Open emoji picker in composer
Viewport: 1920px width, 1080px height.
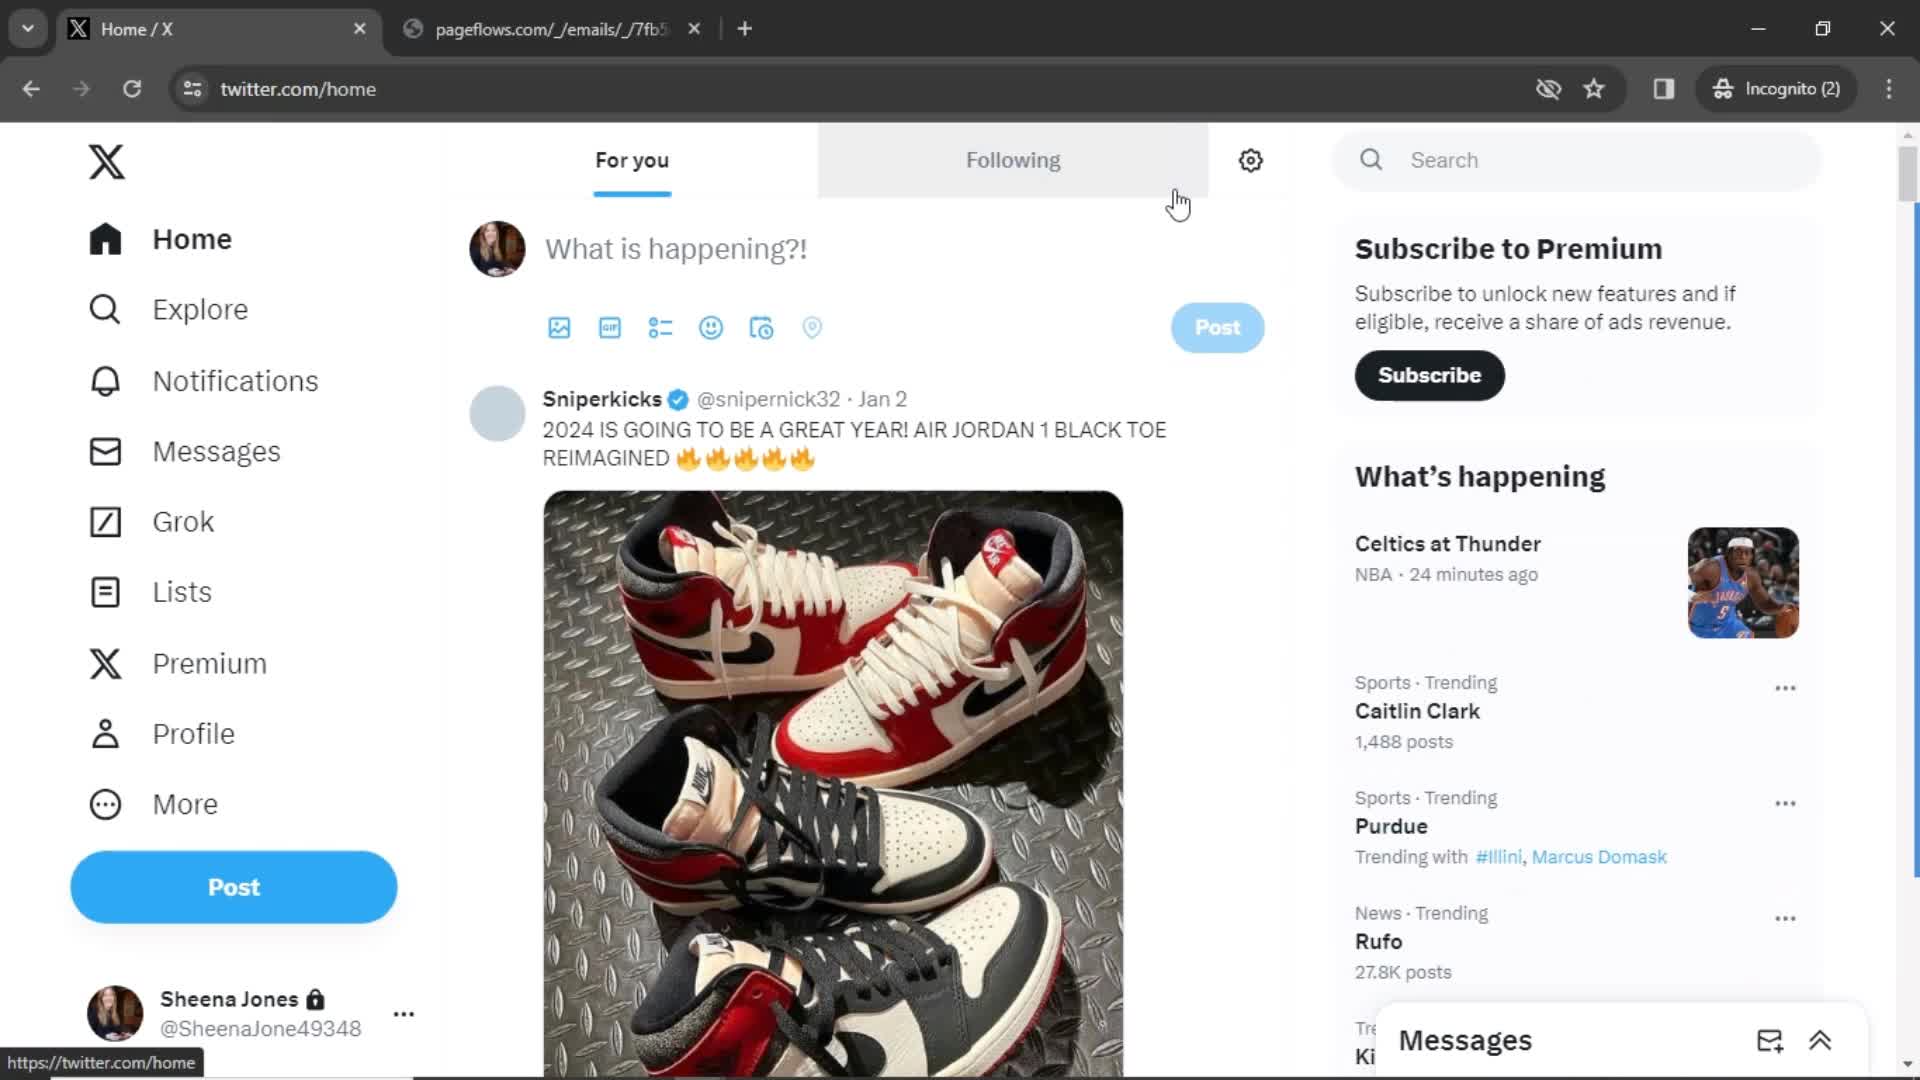click(x=711, y=328)
